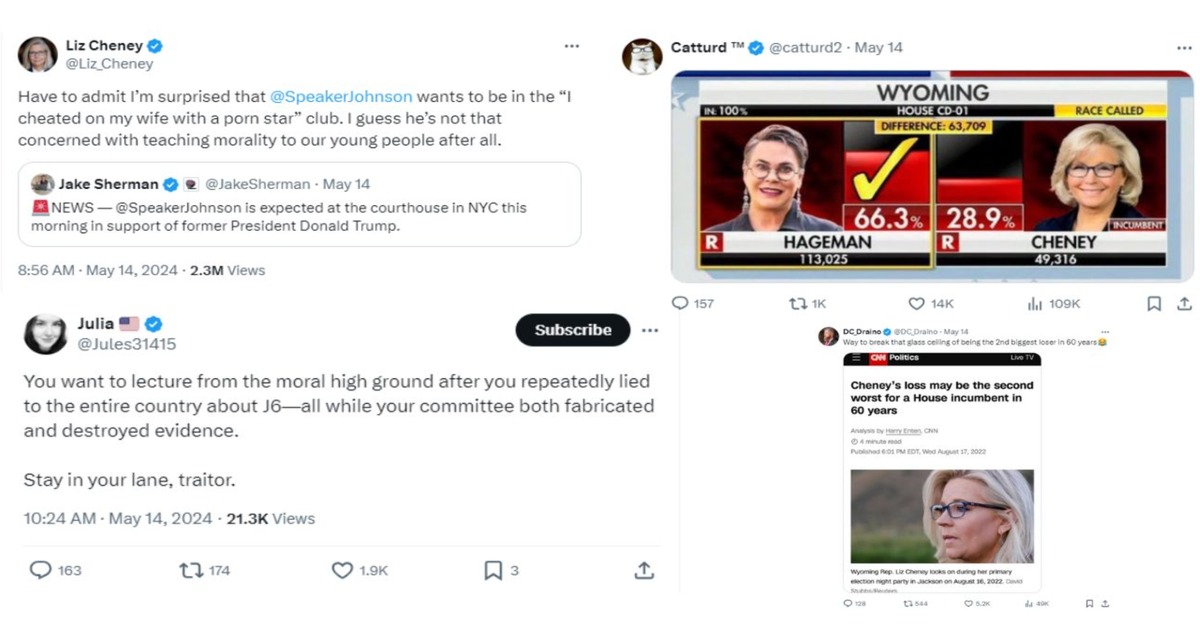Viewport: 1200px width, 628px height.
Task: Retweet Catturd's Wyoming post
Action: [798, 303]
